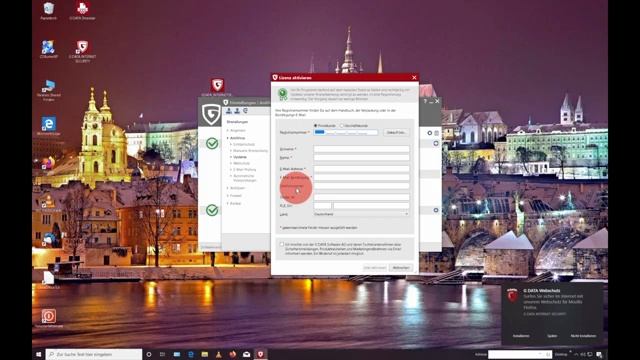Expand the Firewall tree node

[228, 196]
